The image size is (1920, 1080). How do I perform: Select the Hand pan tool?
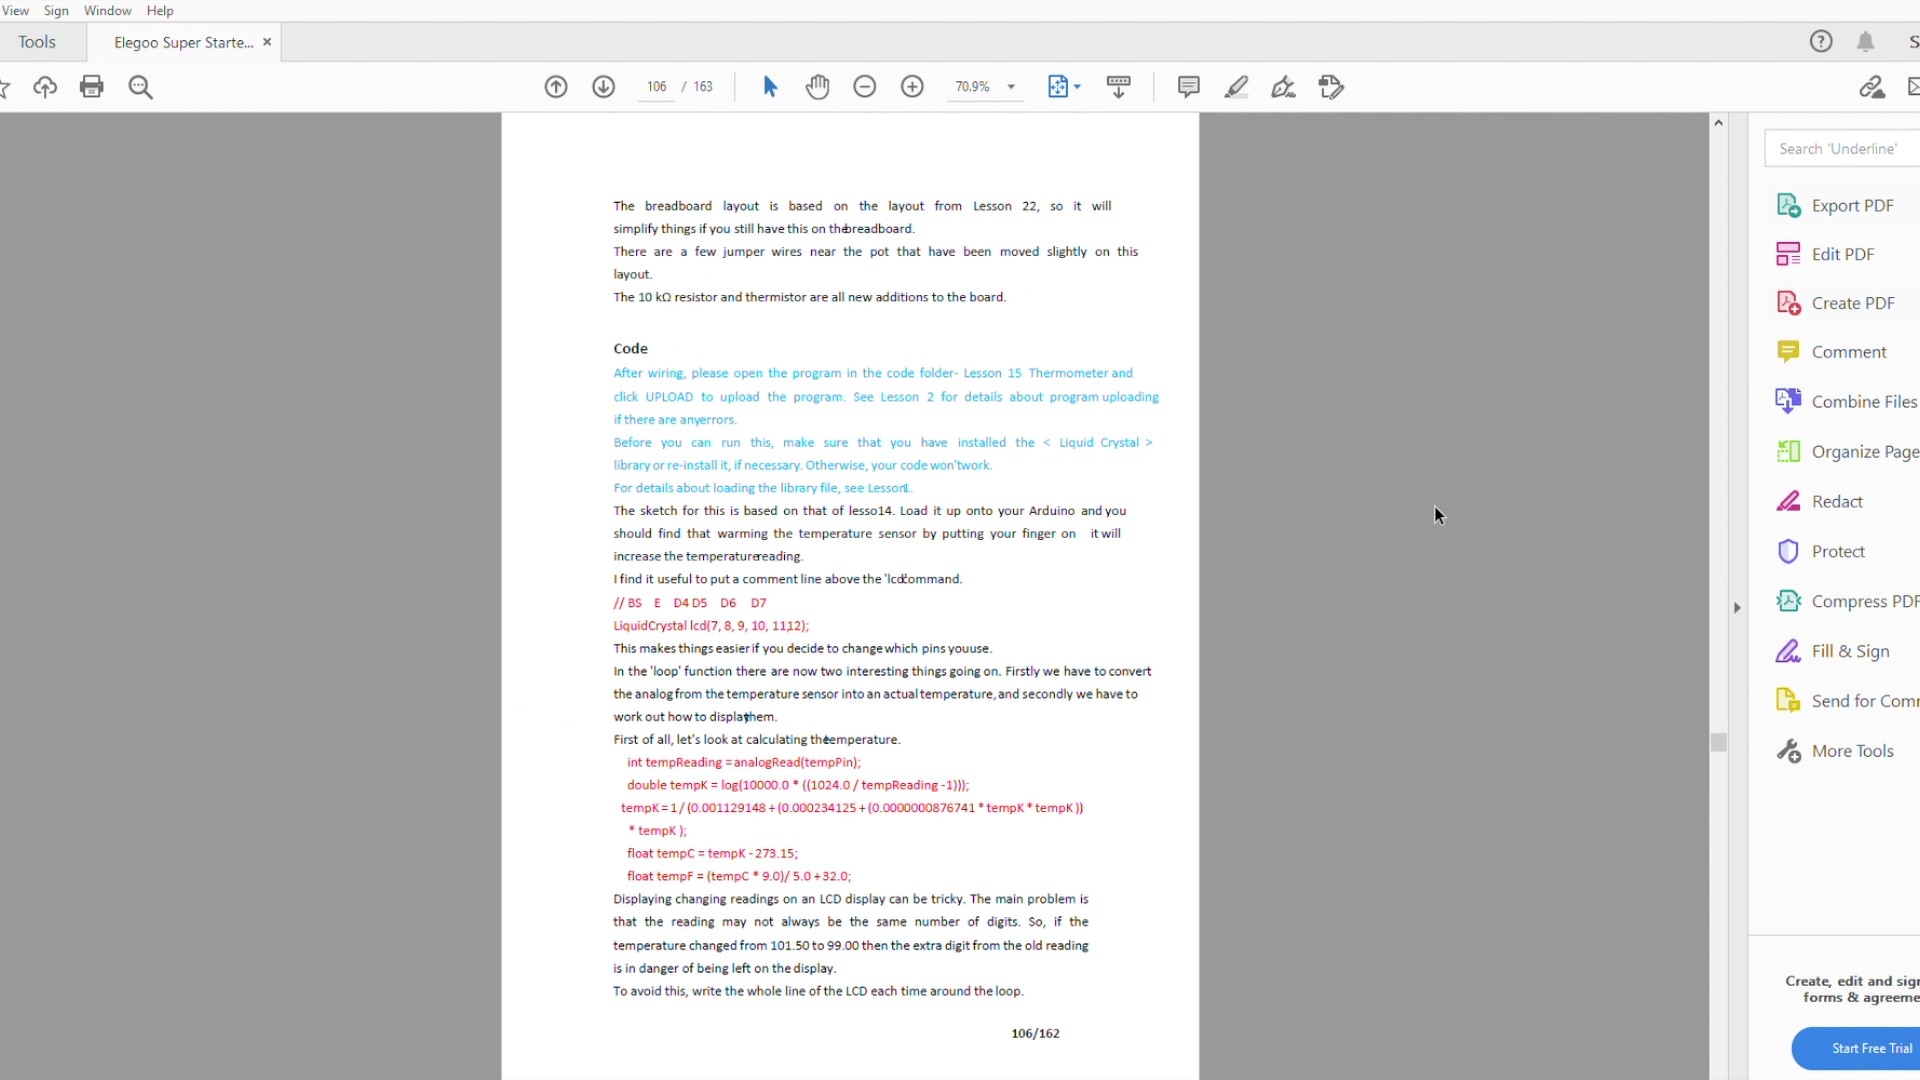(x=817, y=87)
